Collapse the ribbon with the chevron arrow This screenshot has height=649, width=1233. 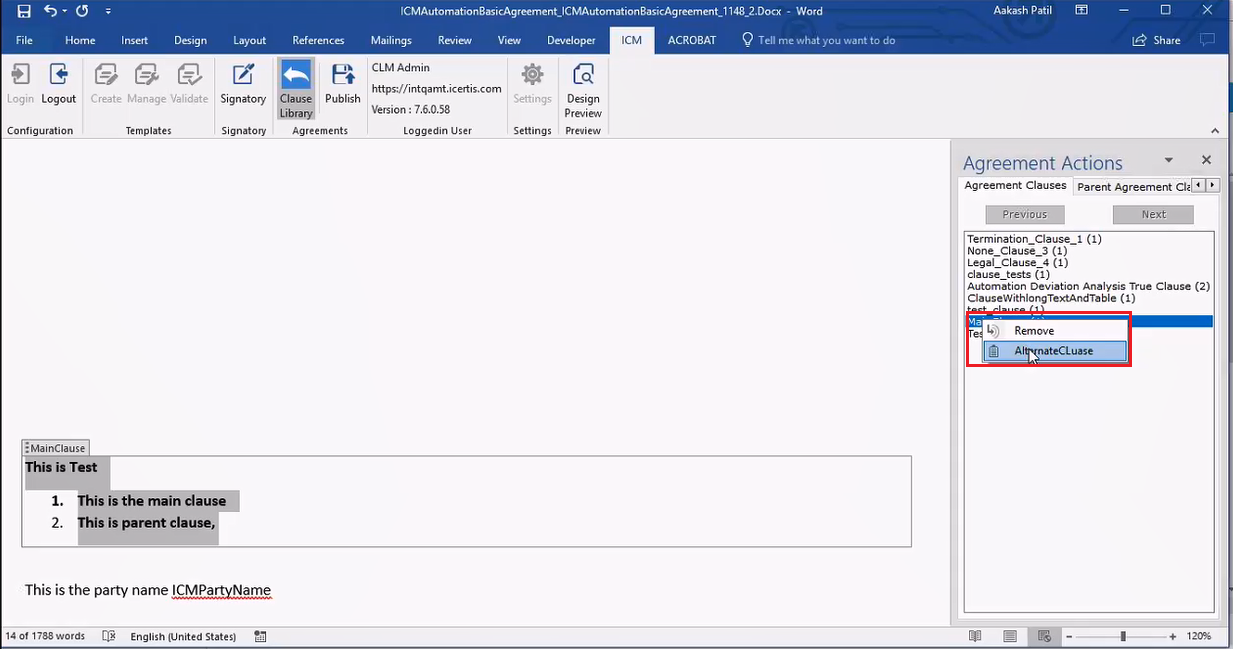click(x=1215, y=131)
